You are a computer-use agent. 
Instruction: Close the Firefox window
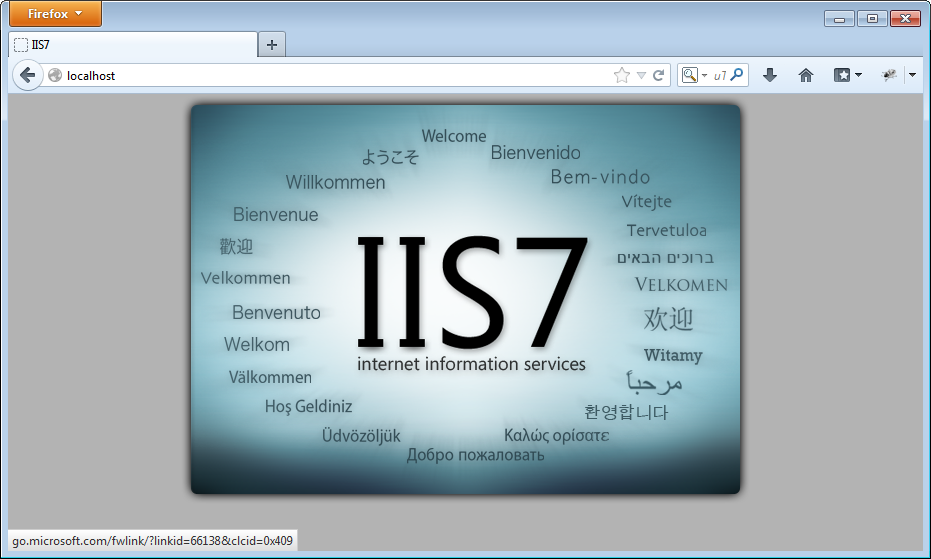pyautogui.click(x=905, y=19)
